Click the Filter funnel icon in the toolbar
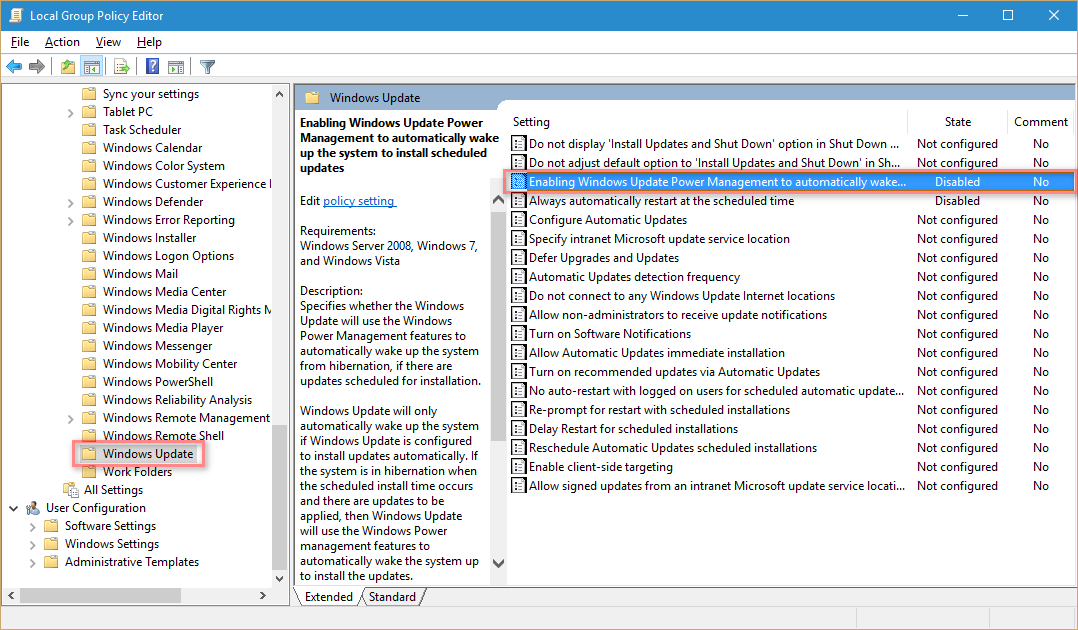The height and width of the screenshot is (630, 1078). (x=208, y=67)
